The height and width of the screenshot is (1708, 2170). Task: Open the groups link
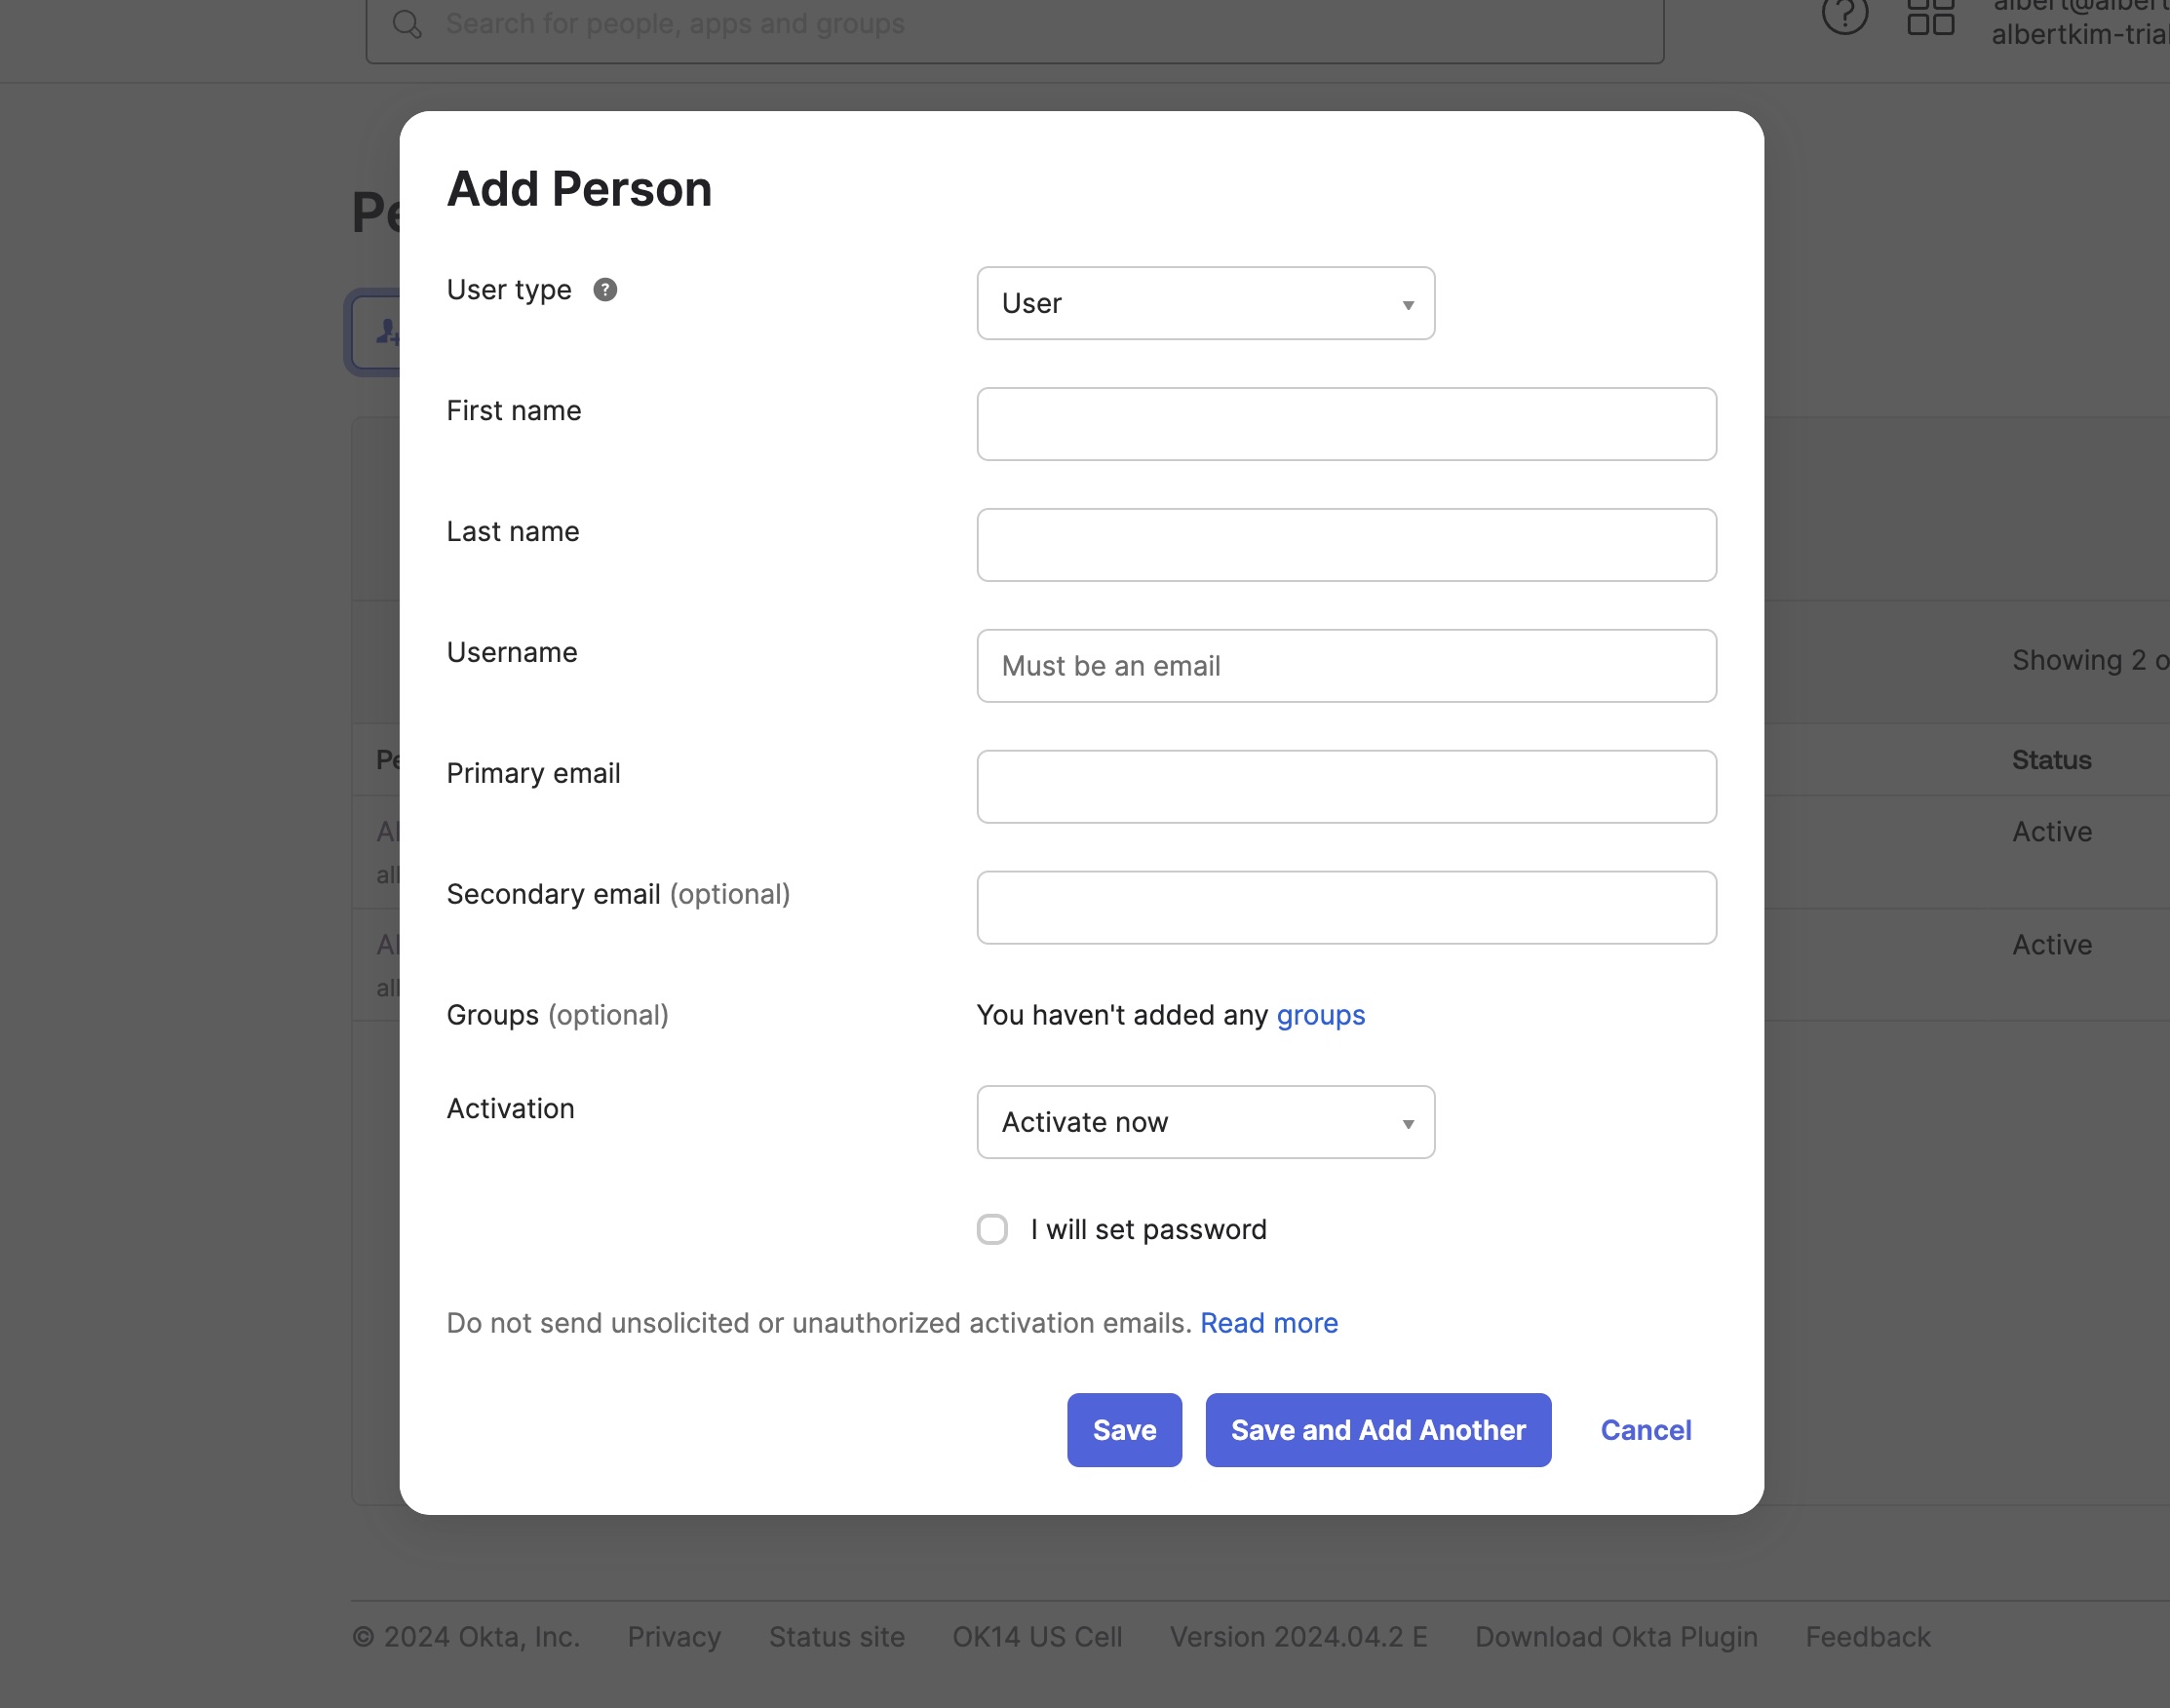tap(1320, 1015)
